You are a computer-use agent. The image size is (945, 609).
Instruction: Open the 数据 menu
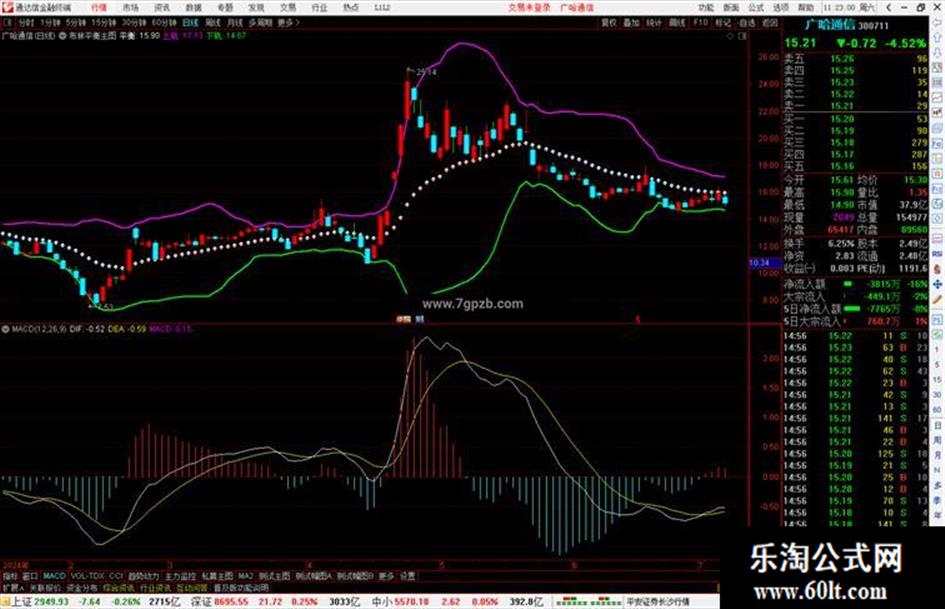[193, 8]
